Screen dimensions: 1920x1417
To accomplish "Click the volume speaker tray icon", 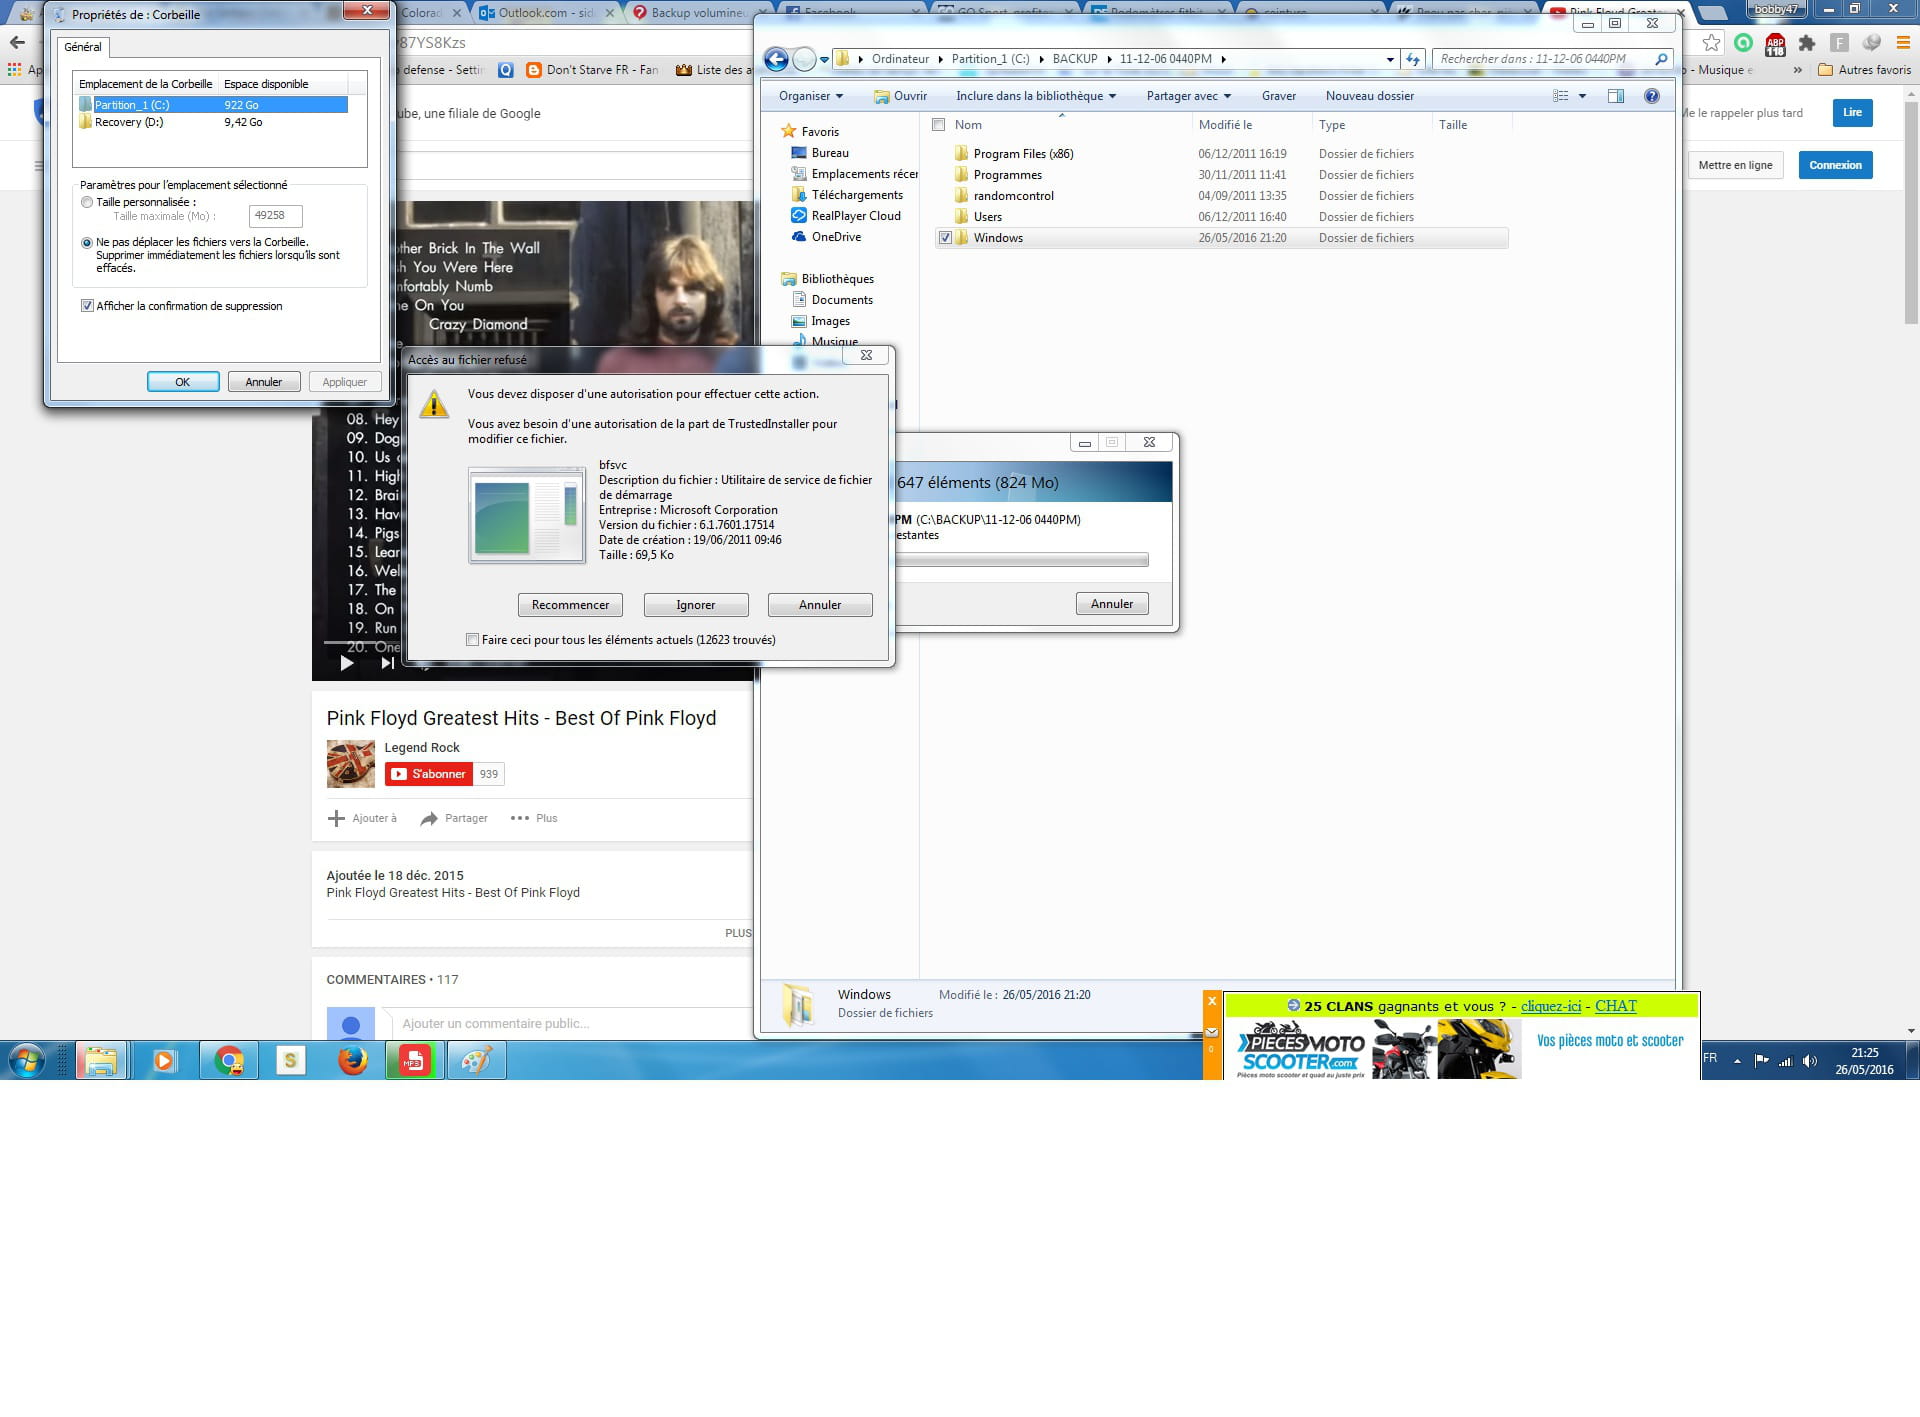I will point(1809,1061).
